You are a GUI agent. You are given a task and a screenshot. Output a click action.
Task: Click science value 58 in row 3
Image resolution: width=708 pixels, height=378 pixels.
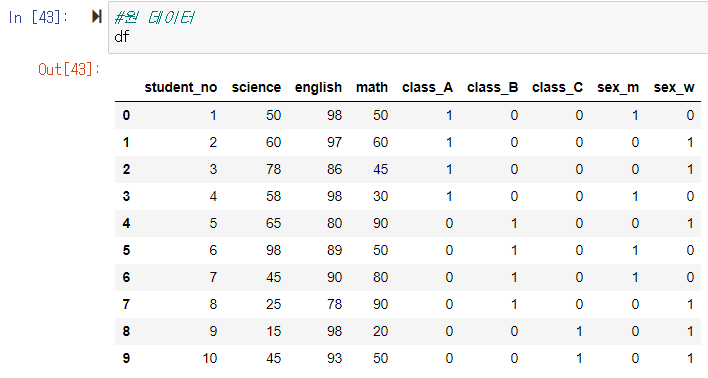273,196
